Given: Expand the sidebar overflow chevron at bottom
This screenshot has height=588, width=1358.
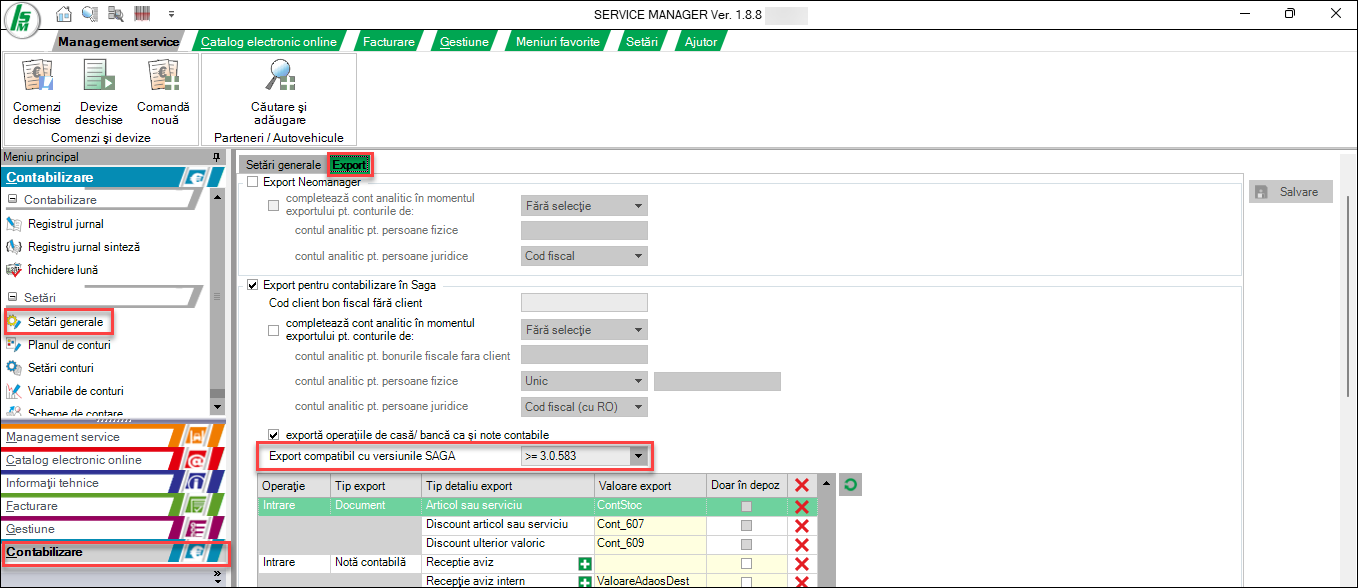Looking at the screenshot, I should click(x=217, y=579).
